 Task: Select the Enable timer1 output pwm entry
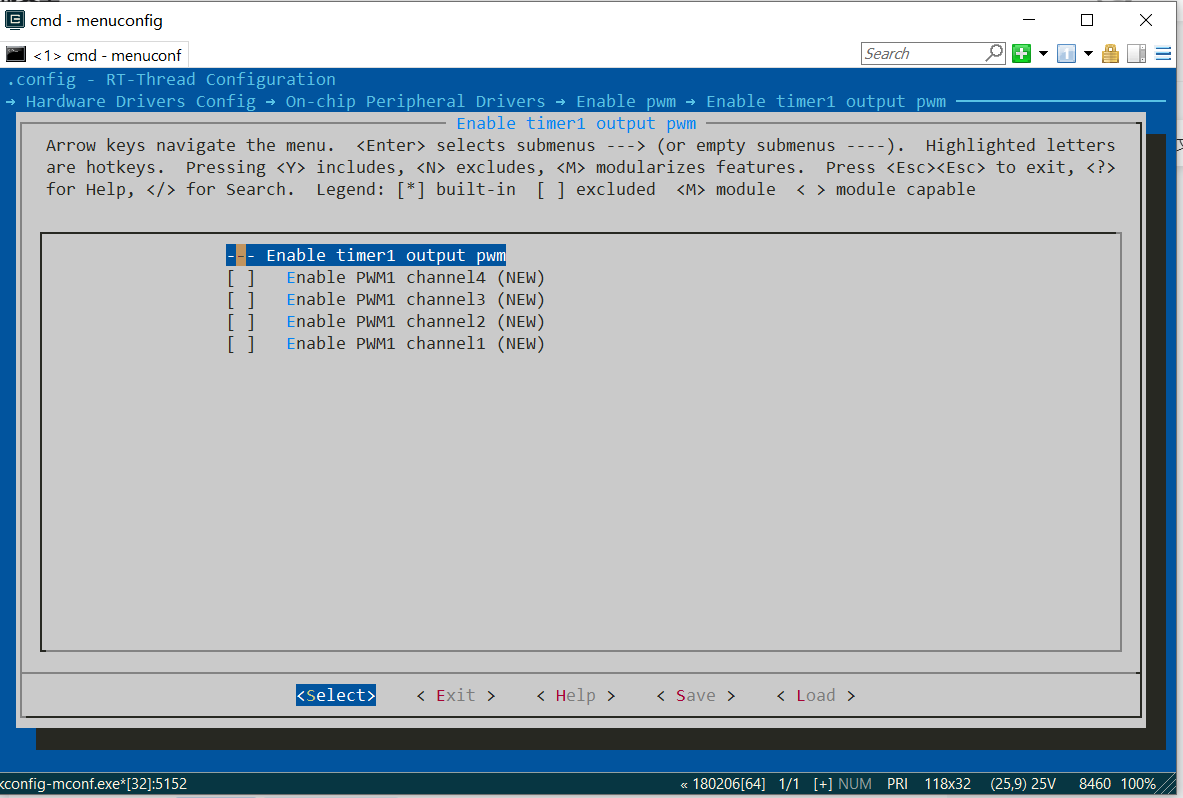(365, 255)
